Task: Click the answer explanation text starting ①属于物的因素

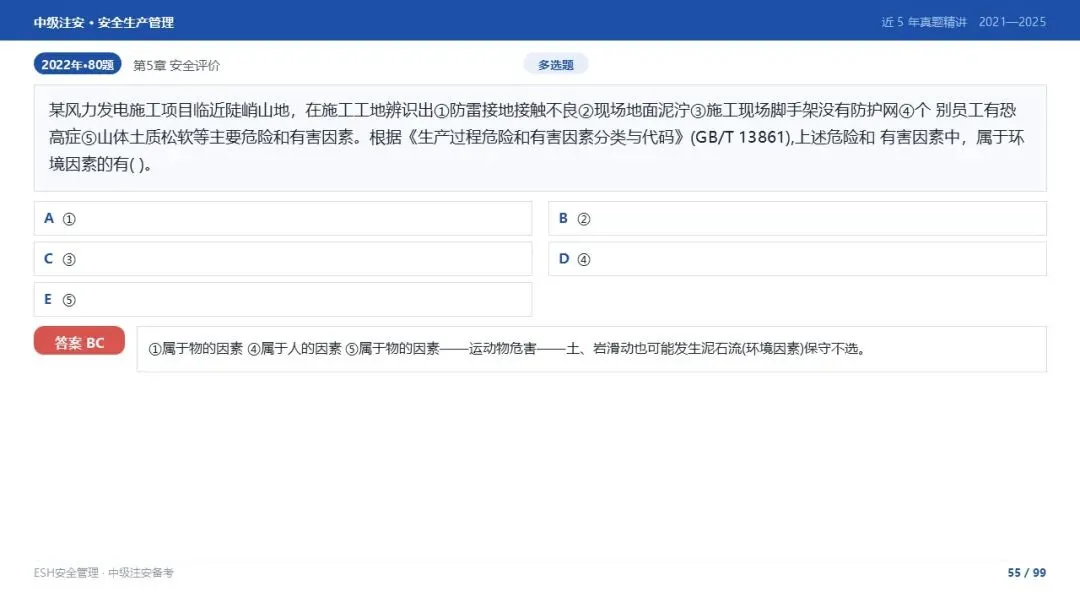Action: [x=508, y=349]
